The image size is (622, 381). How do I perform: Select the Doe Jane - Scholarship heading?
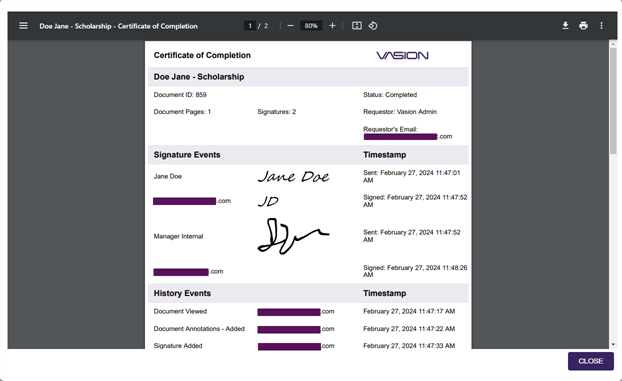199,77
